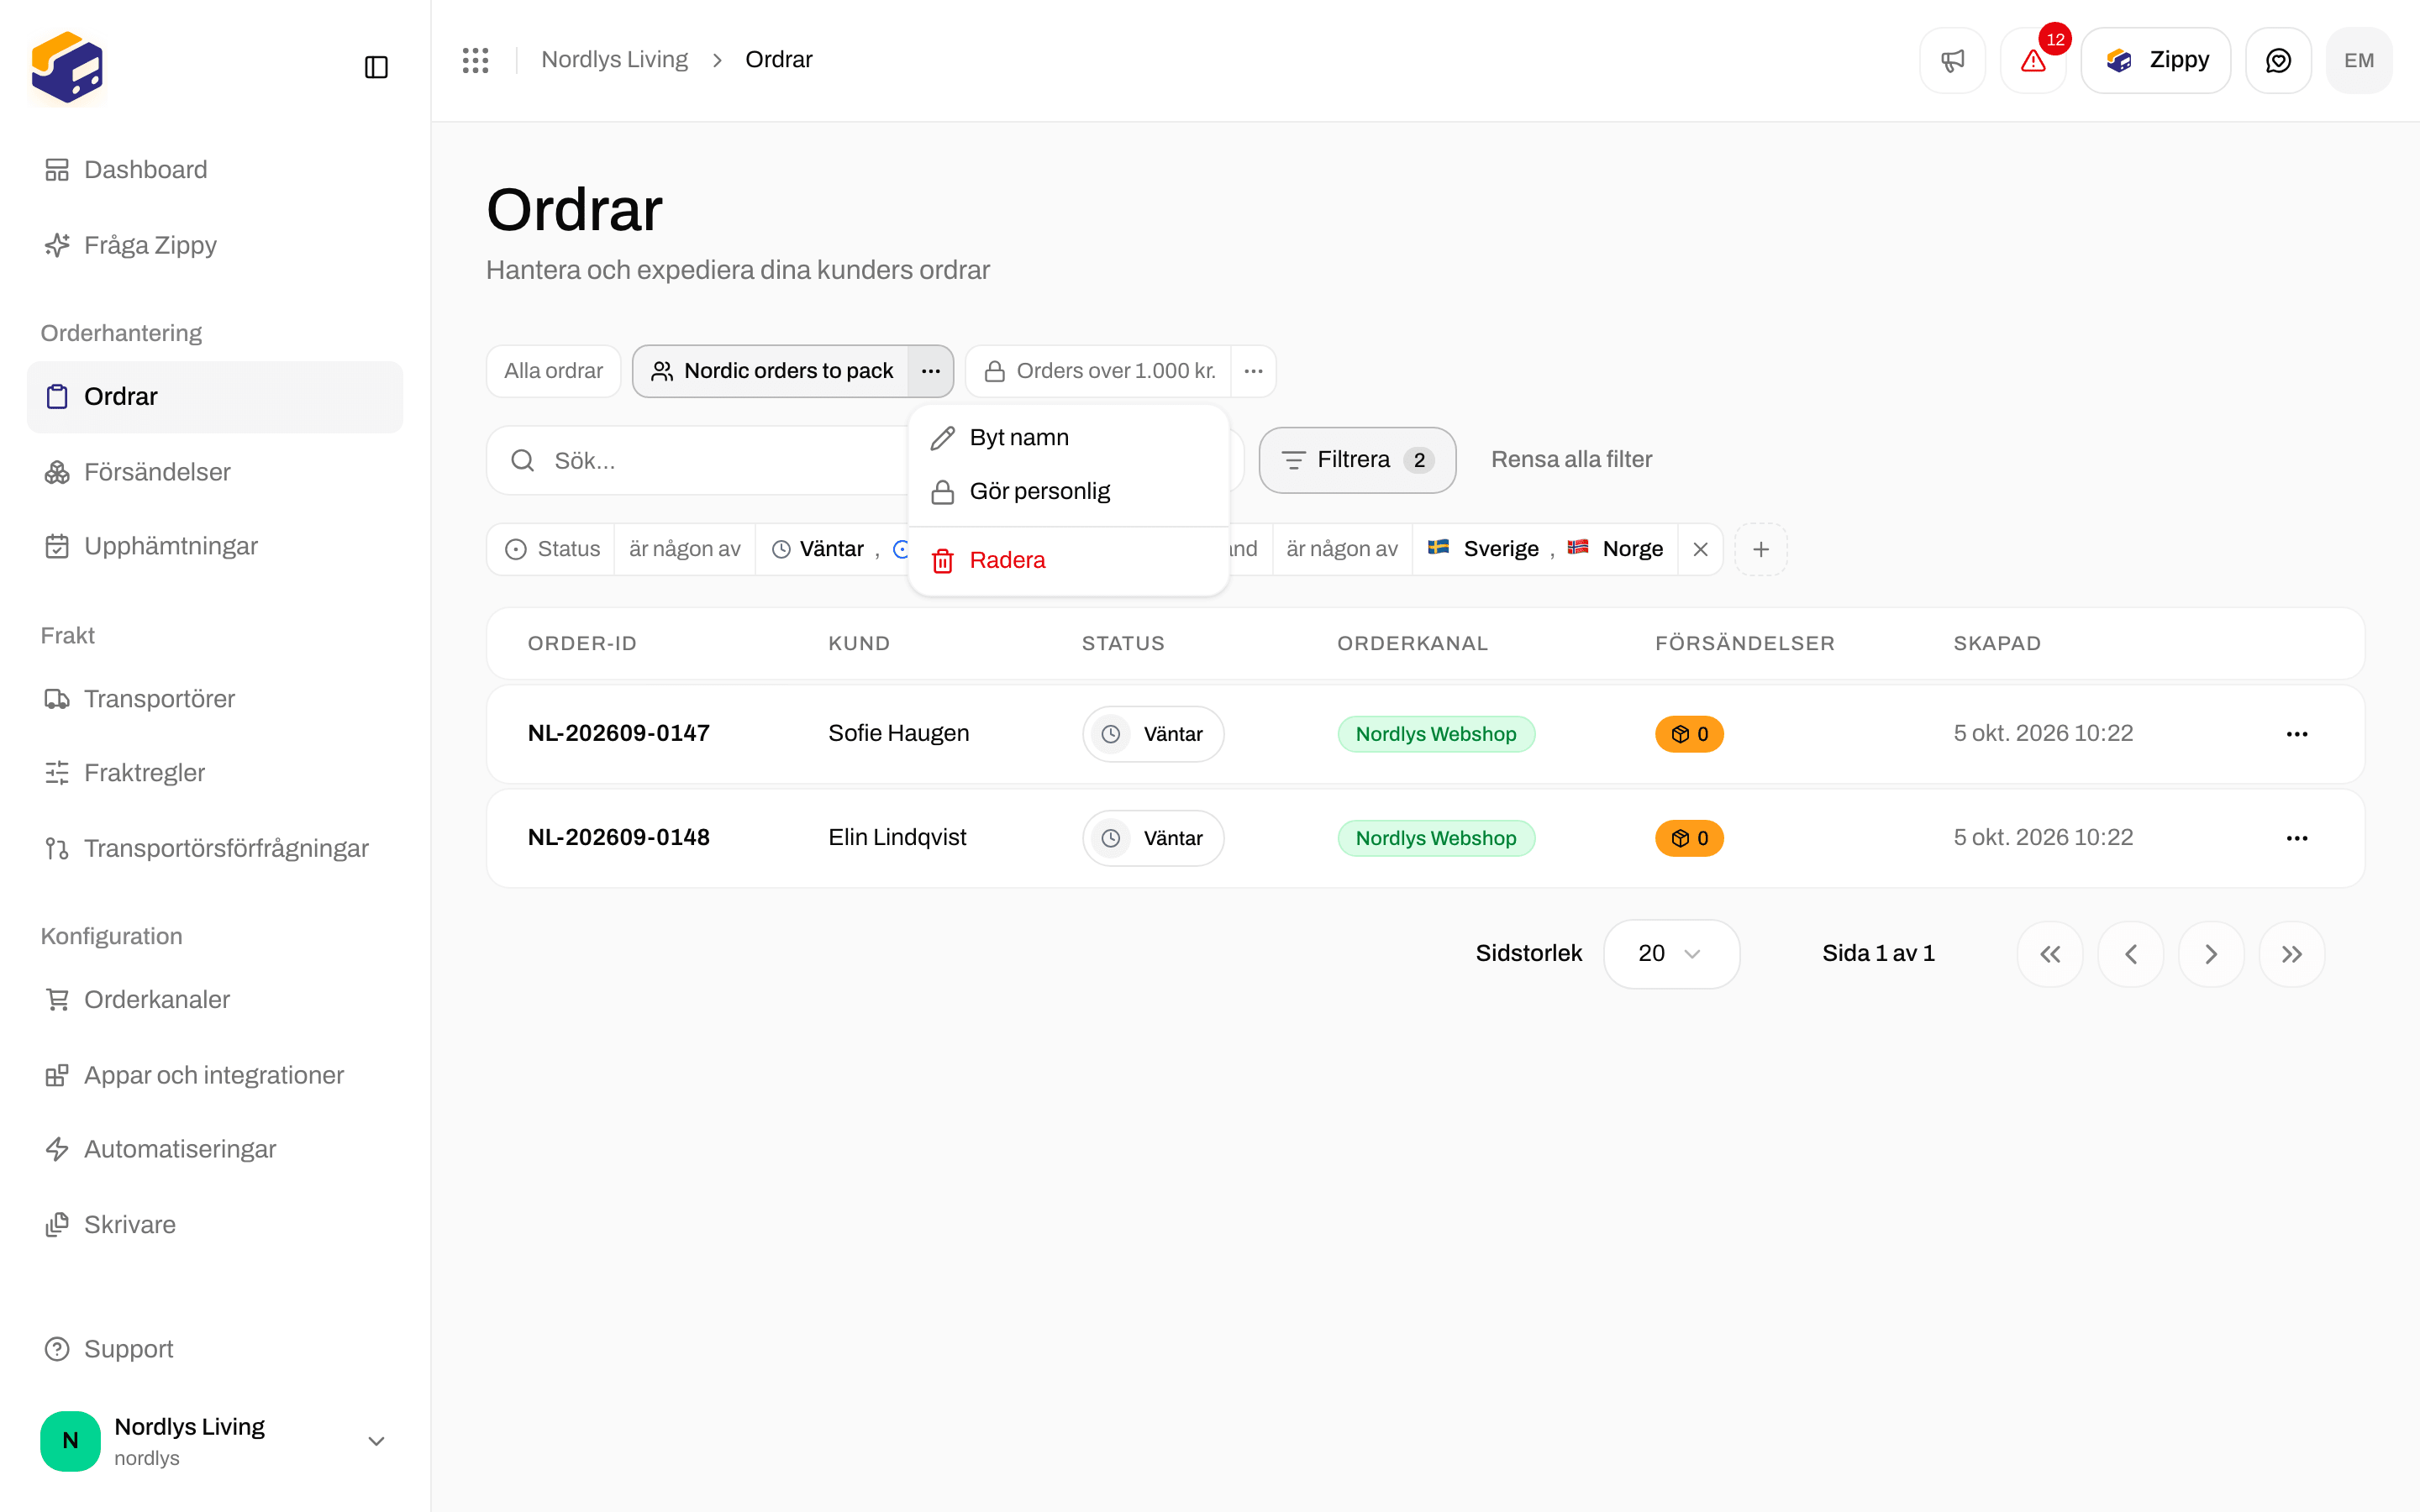2420x1512 pixels.
Task: Open row actions for NL-202609-0148
Action: (x=2297, y=838)
